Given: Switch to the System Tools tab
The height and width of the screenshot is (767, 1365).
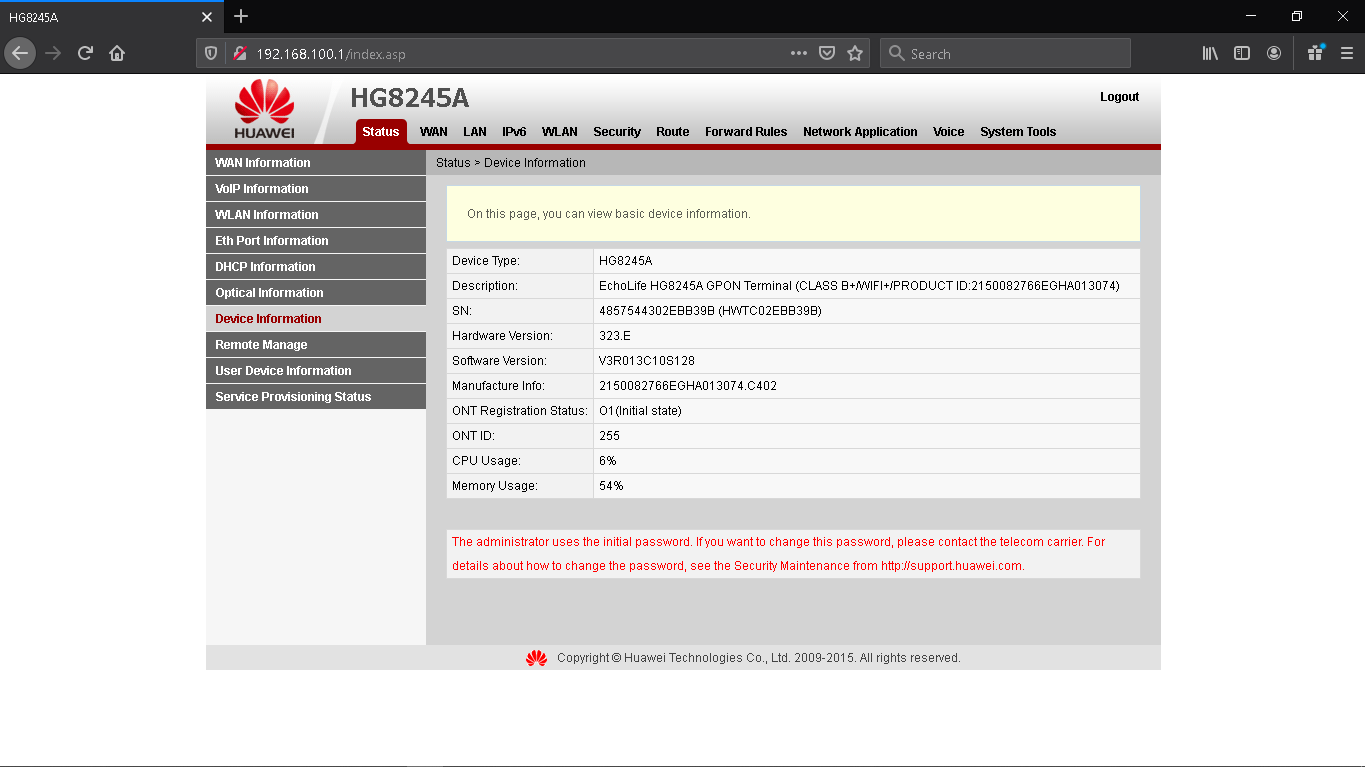Looking at the screenshot, I should pyautogui.click(x=1017, y=131).
